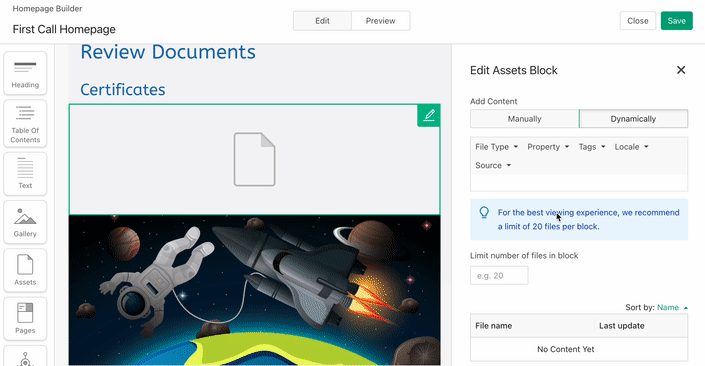Click the lightbulb tip icon
The height and width of the screenshot is (366, 705).
(484, 212)
